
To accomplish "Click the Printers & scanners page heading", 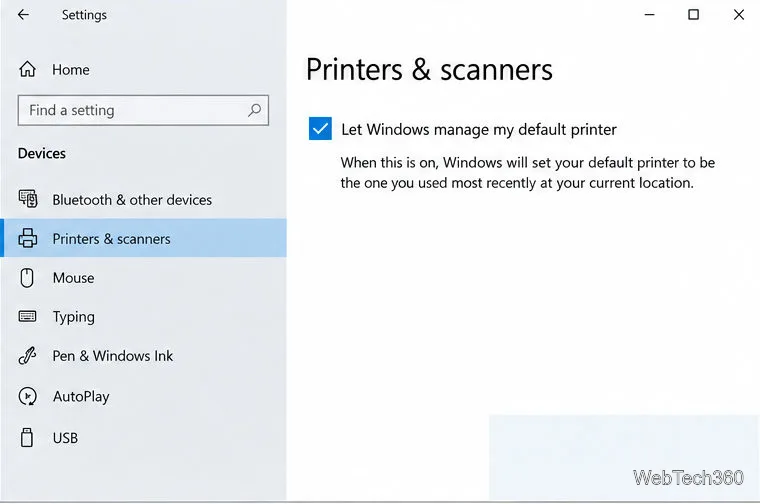I will point(429,70).
